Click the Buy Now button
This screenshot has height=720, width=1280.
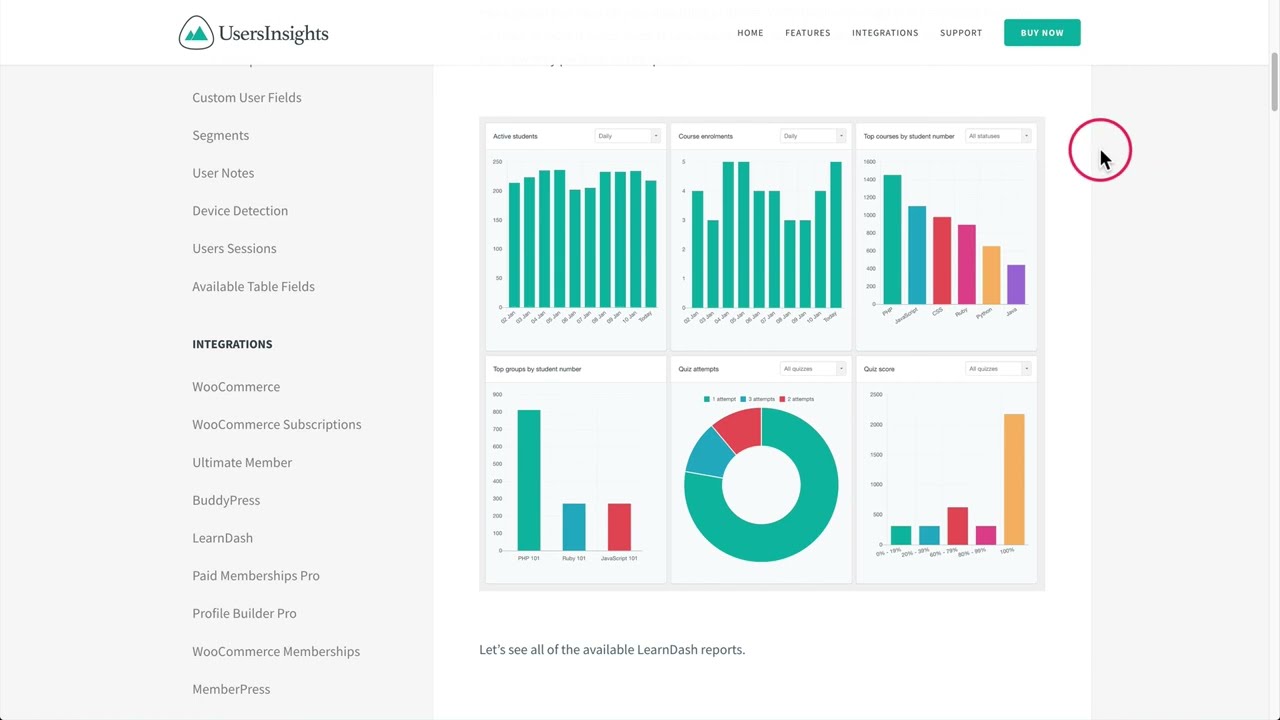tap(1042, 33)
